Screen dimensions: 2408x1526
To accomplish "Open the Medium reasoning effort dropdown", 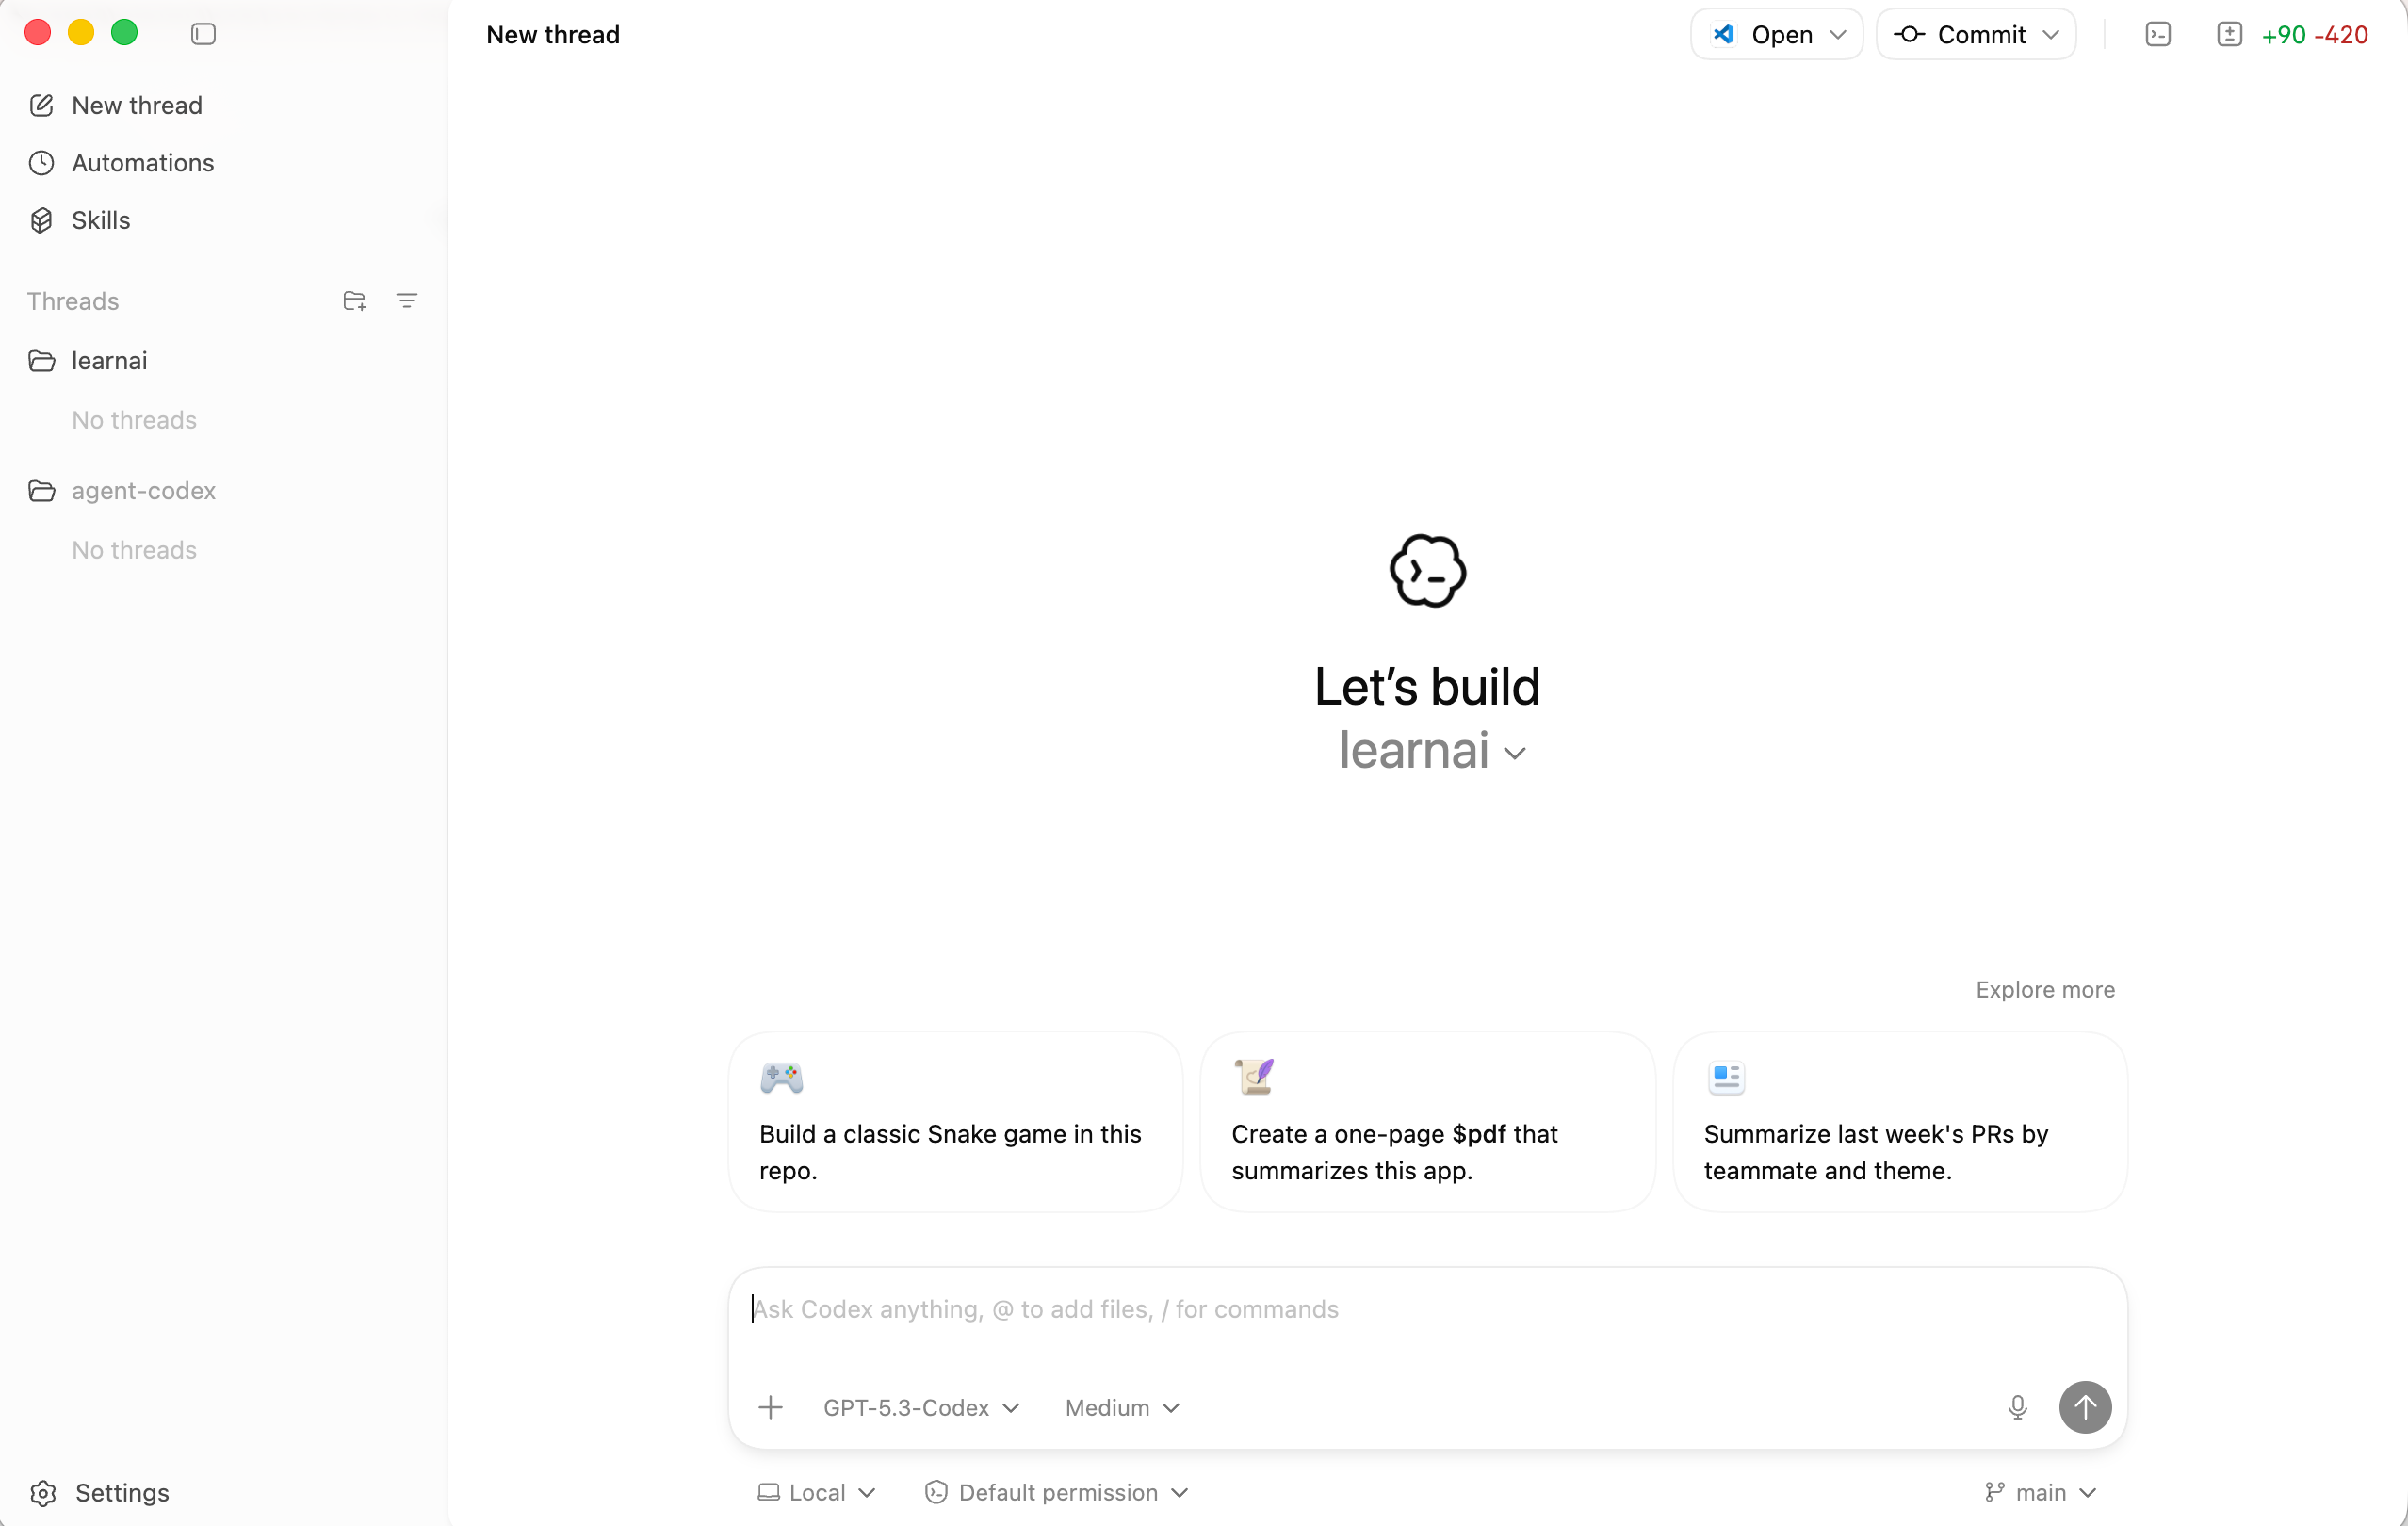I will pos(1122,1407).
